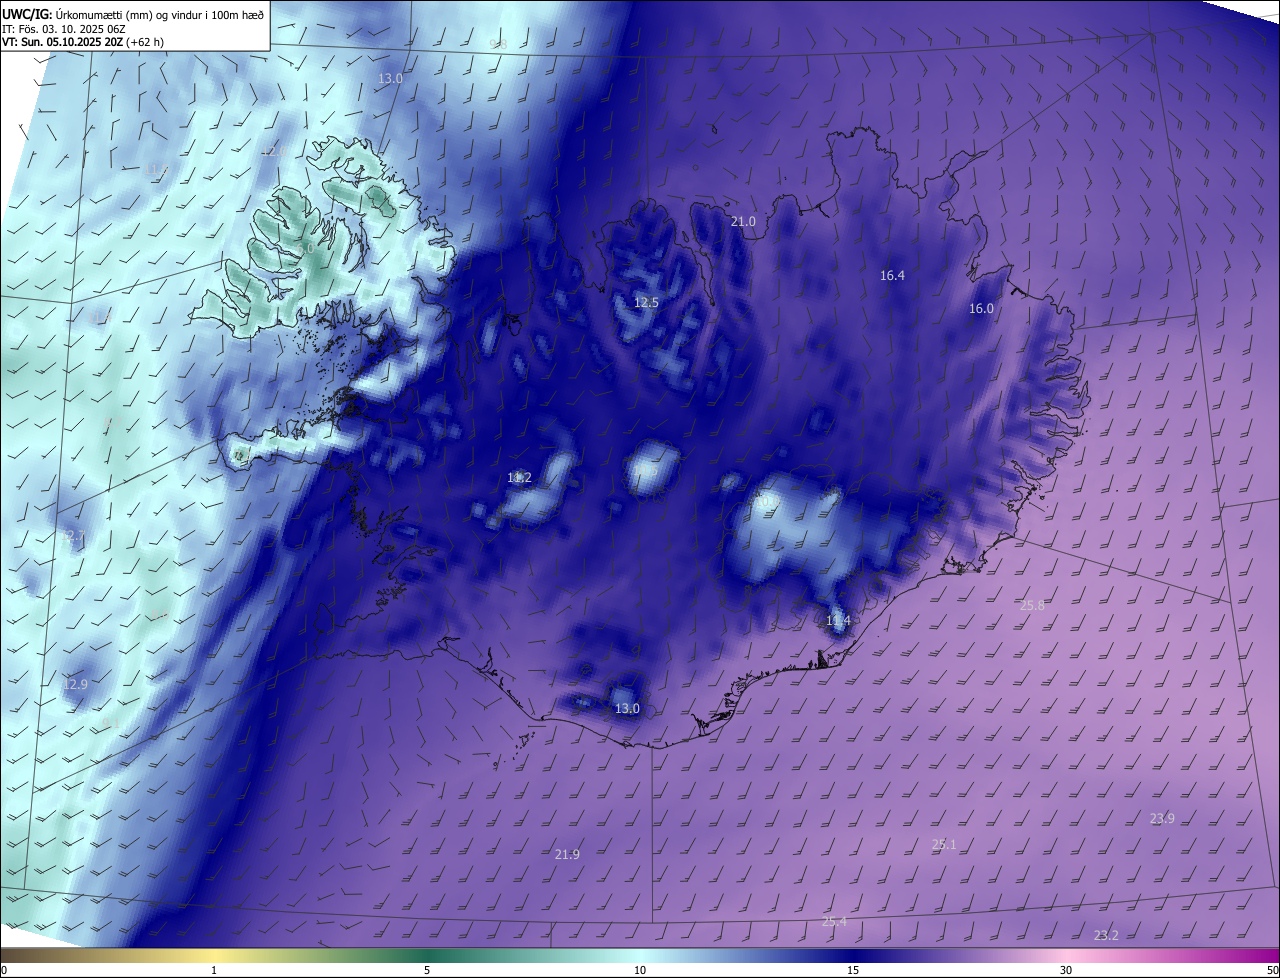The height and width of the screenshot is (978, 1280).
Task: Click the 16.0 value in northeast Iceland
Action: tap(981, 309)
